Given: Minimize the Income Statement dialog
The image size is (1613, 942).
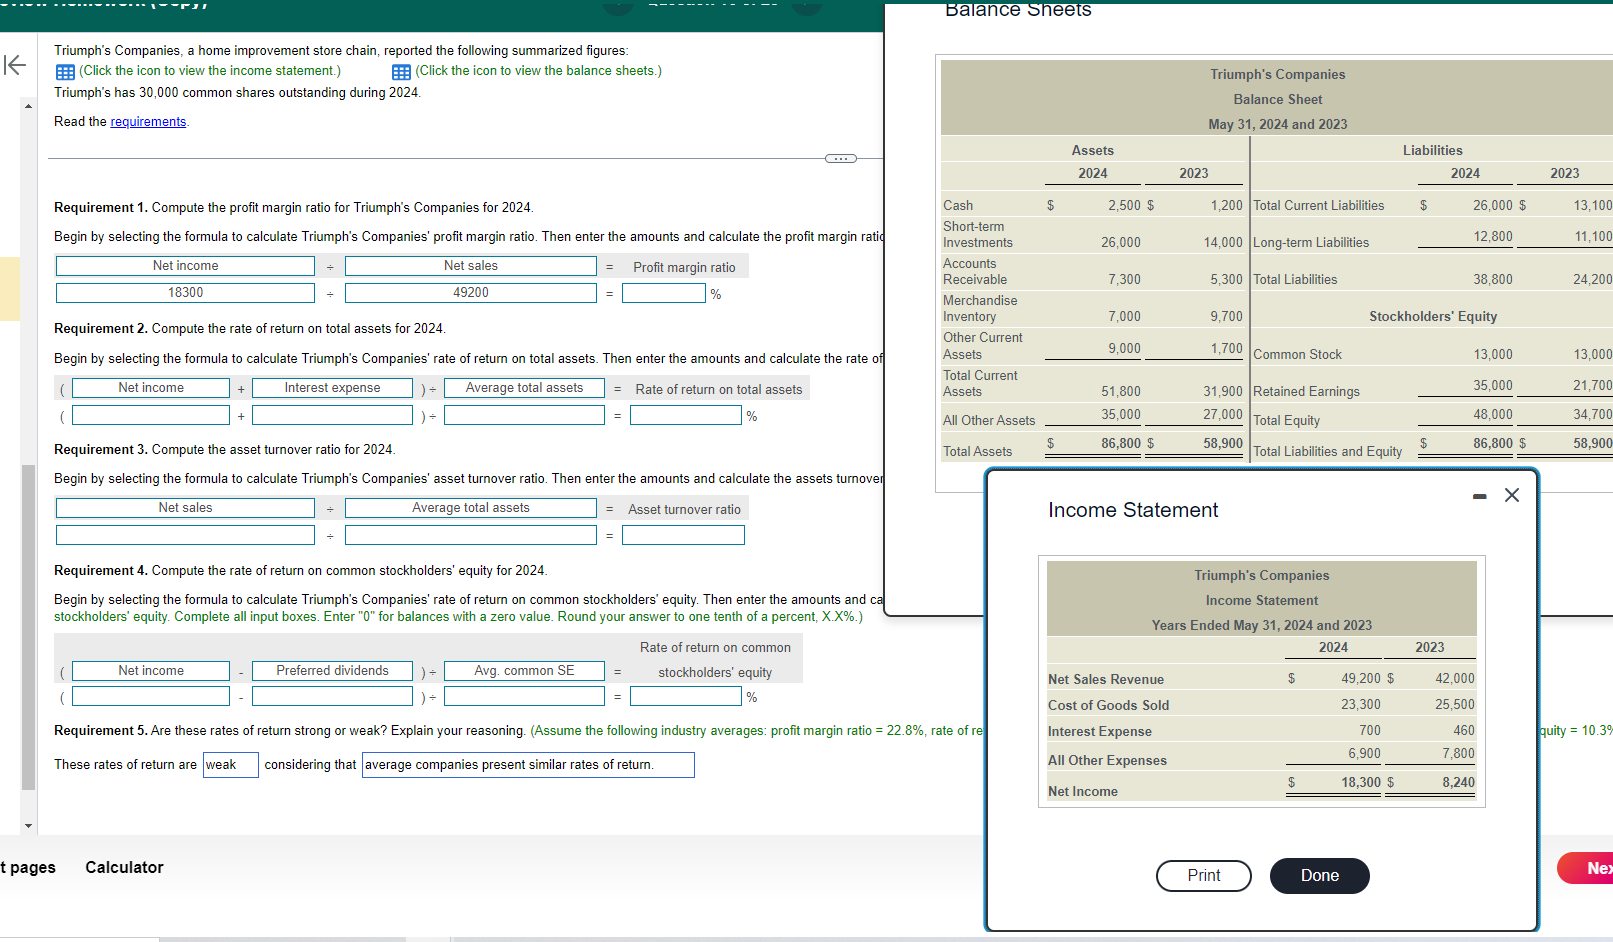Looking at the screenshot, I should (1480, 496).
